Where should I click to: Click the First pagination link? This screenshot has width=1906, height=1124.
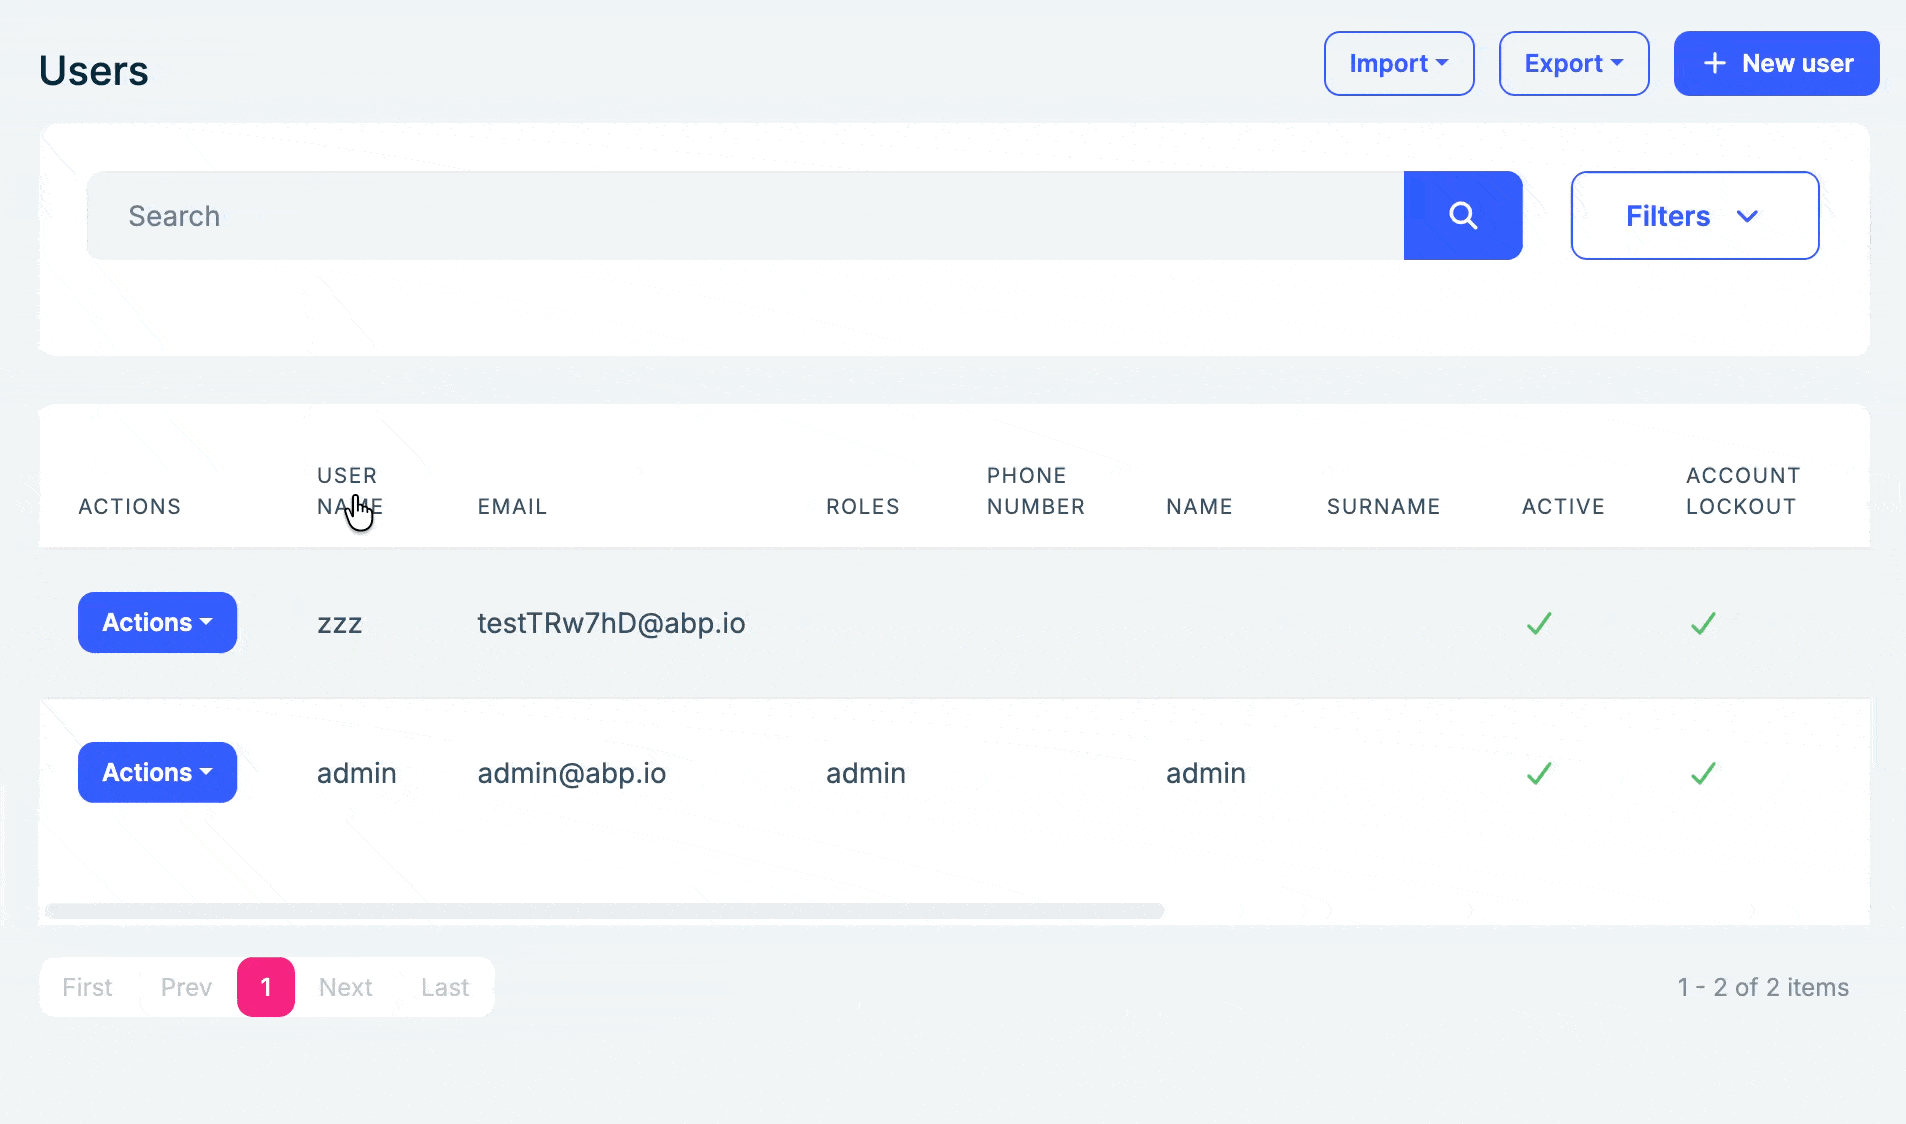(87, 987)
